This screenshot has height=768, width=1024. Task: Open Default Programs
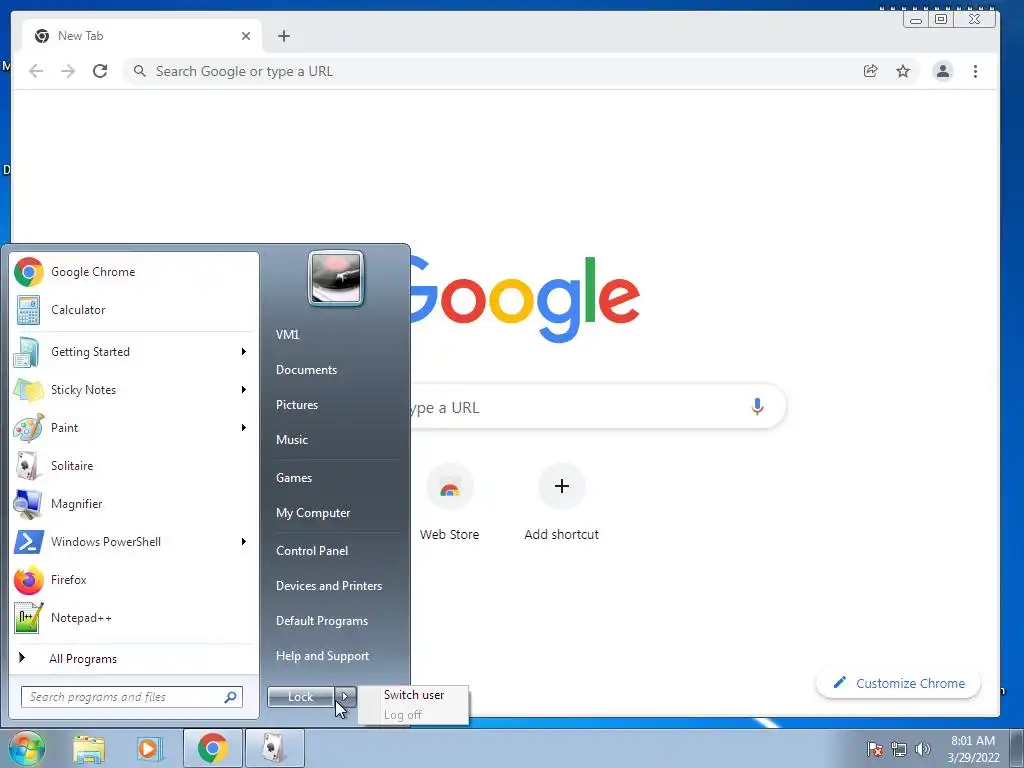[322, 621]
